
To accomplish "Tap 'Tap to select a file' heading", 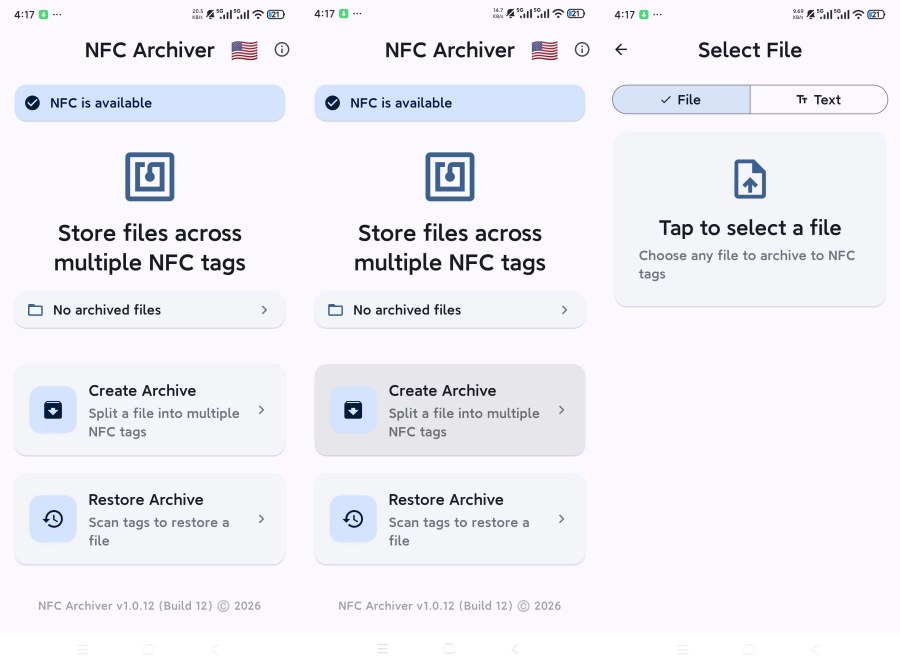I will [x=750, y=229].
